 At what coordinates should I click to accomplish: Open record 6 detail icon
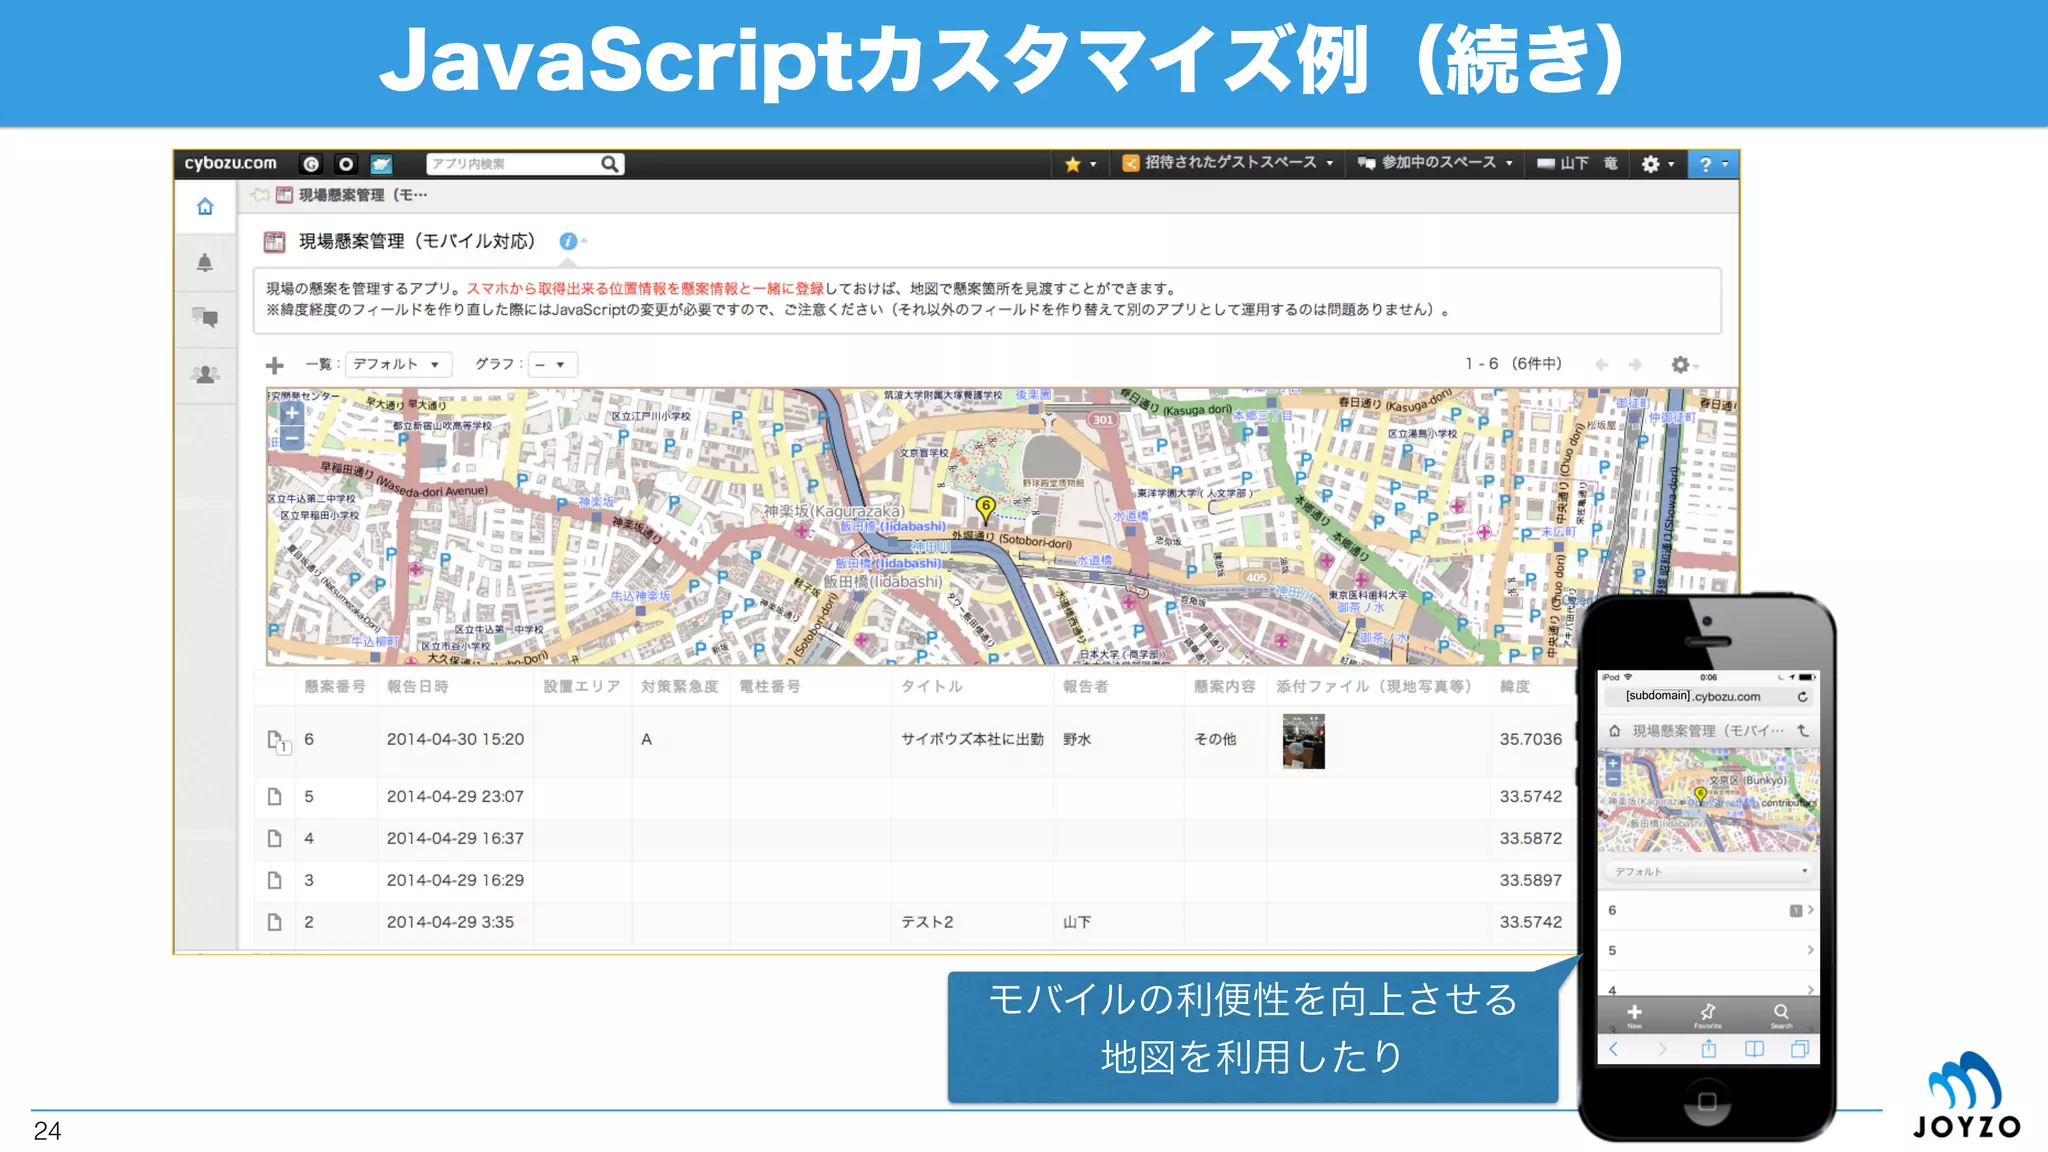[278, 741]
